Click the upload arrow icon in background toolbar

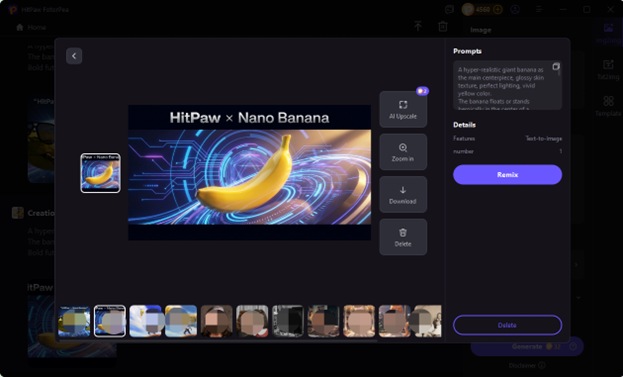418,27
